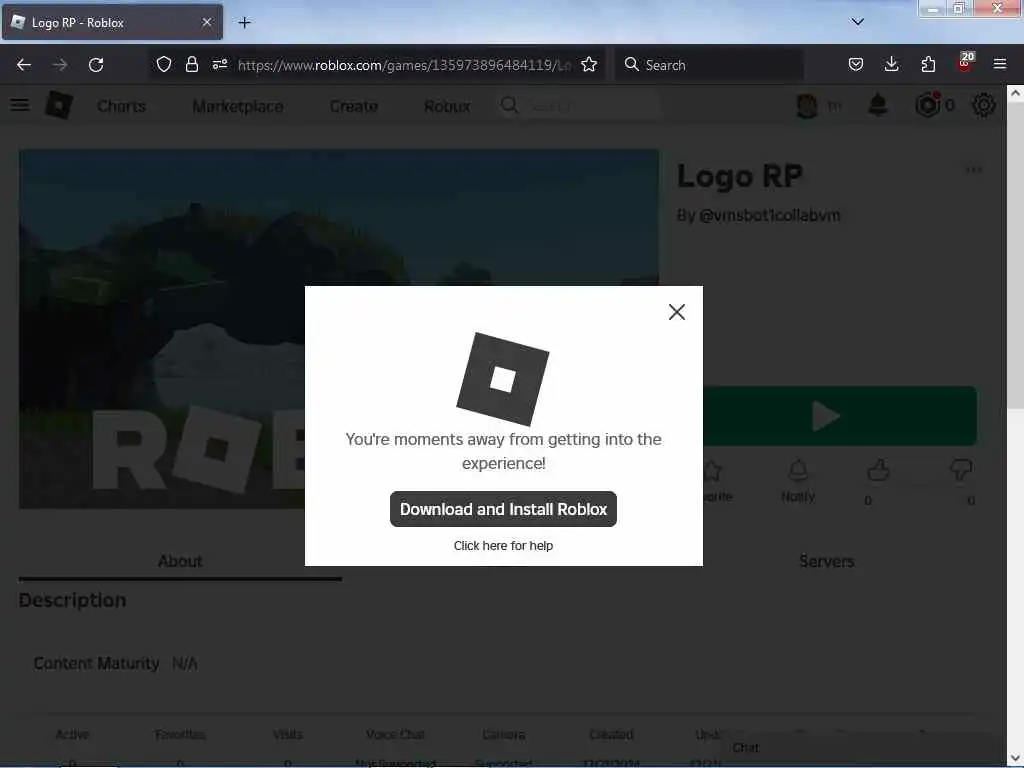1024x768 pixels.
Task: Open the user avatar profile icon
Action: point(807,105)
